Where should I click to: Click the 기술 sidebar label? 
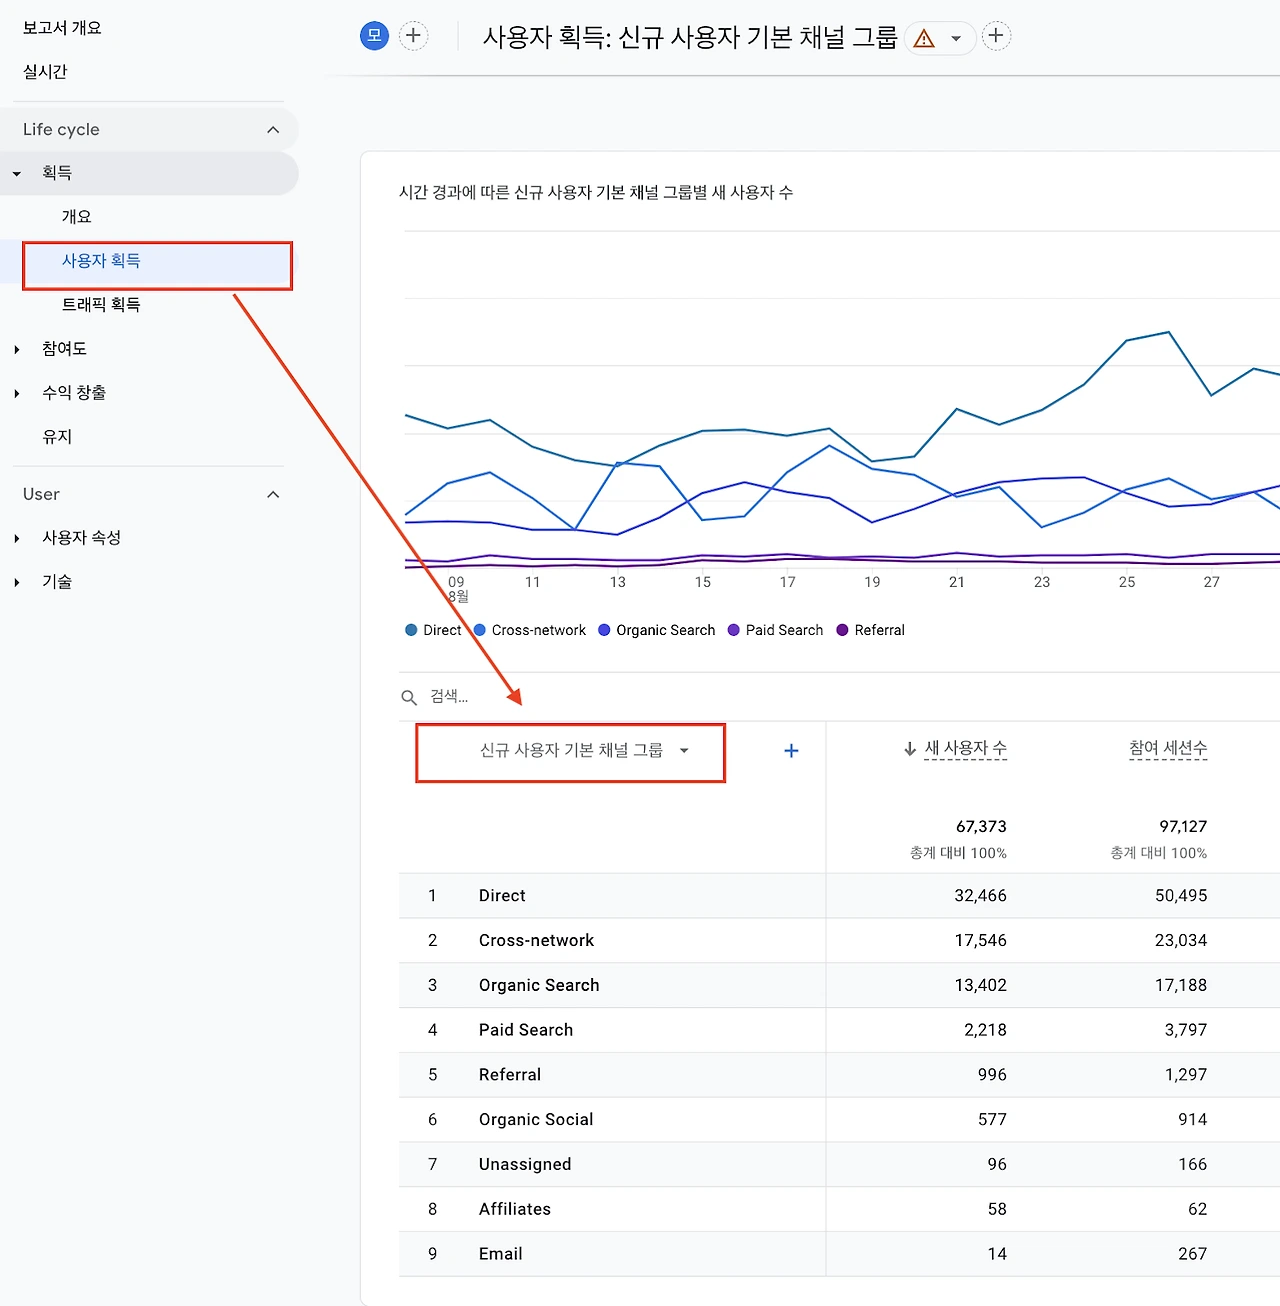pos(57,582)
